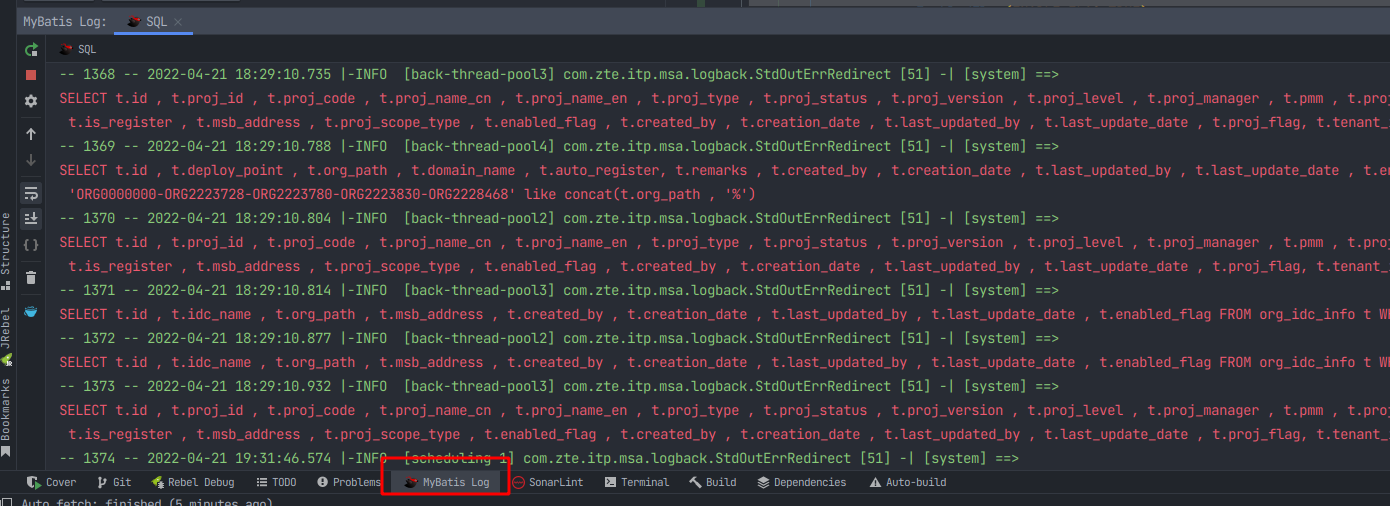The height and width of the screenshot is (506, 1390).
Task: Close the SQL tab
Action: point(178,21)
